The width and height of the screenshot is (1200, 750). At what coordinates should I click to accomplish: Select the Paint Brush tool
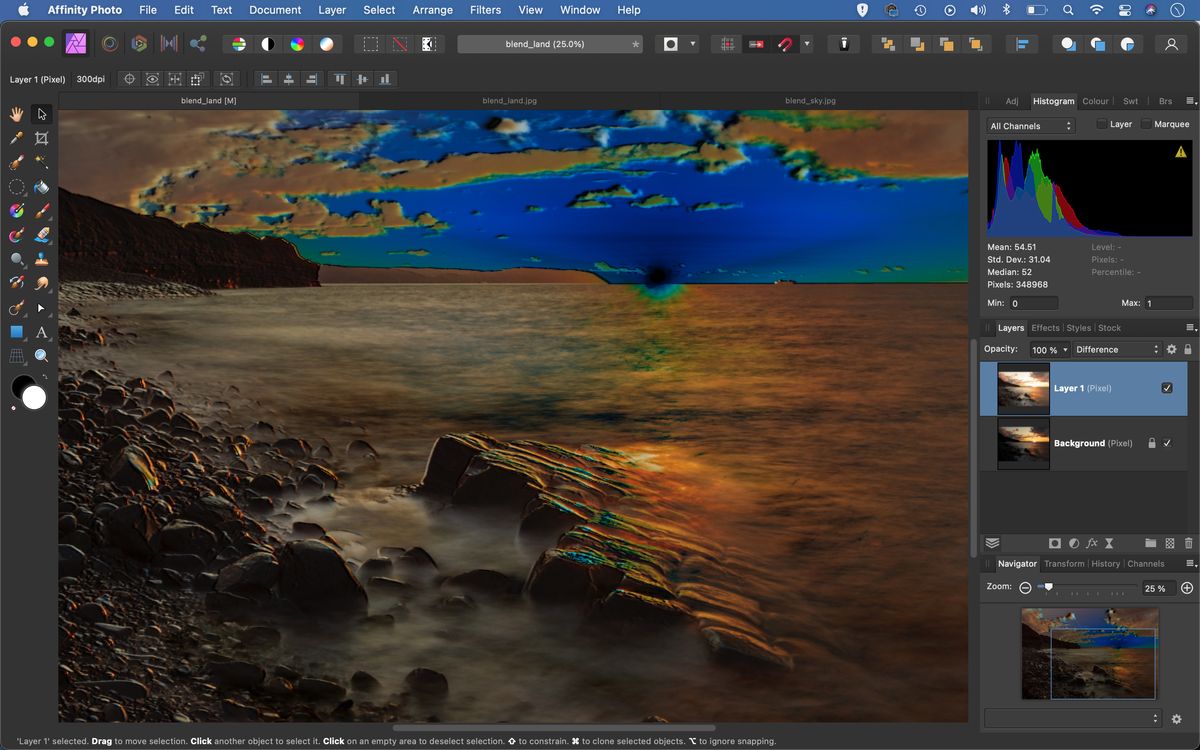42,210
